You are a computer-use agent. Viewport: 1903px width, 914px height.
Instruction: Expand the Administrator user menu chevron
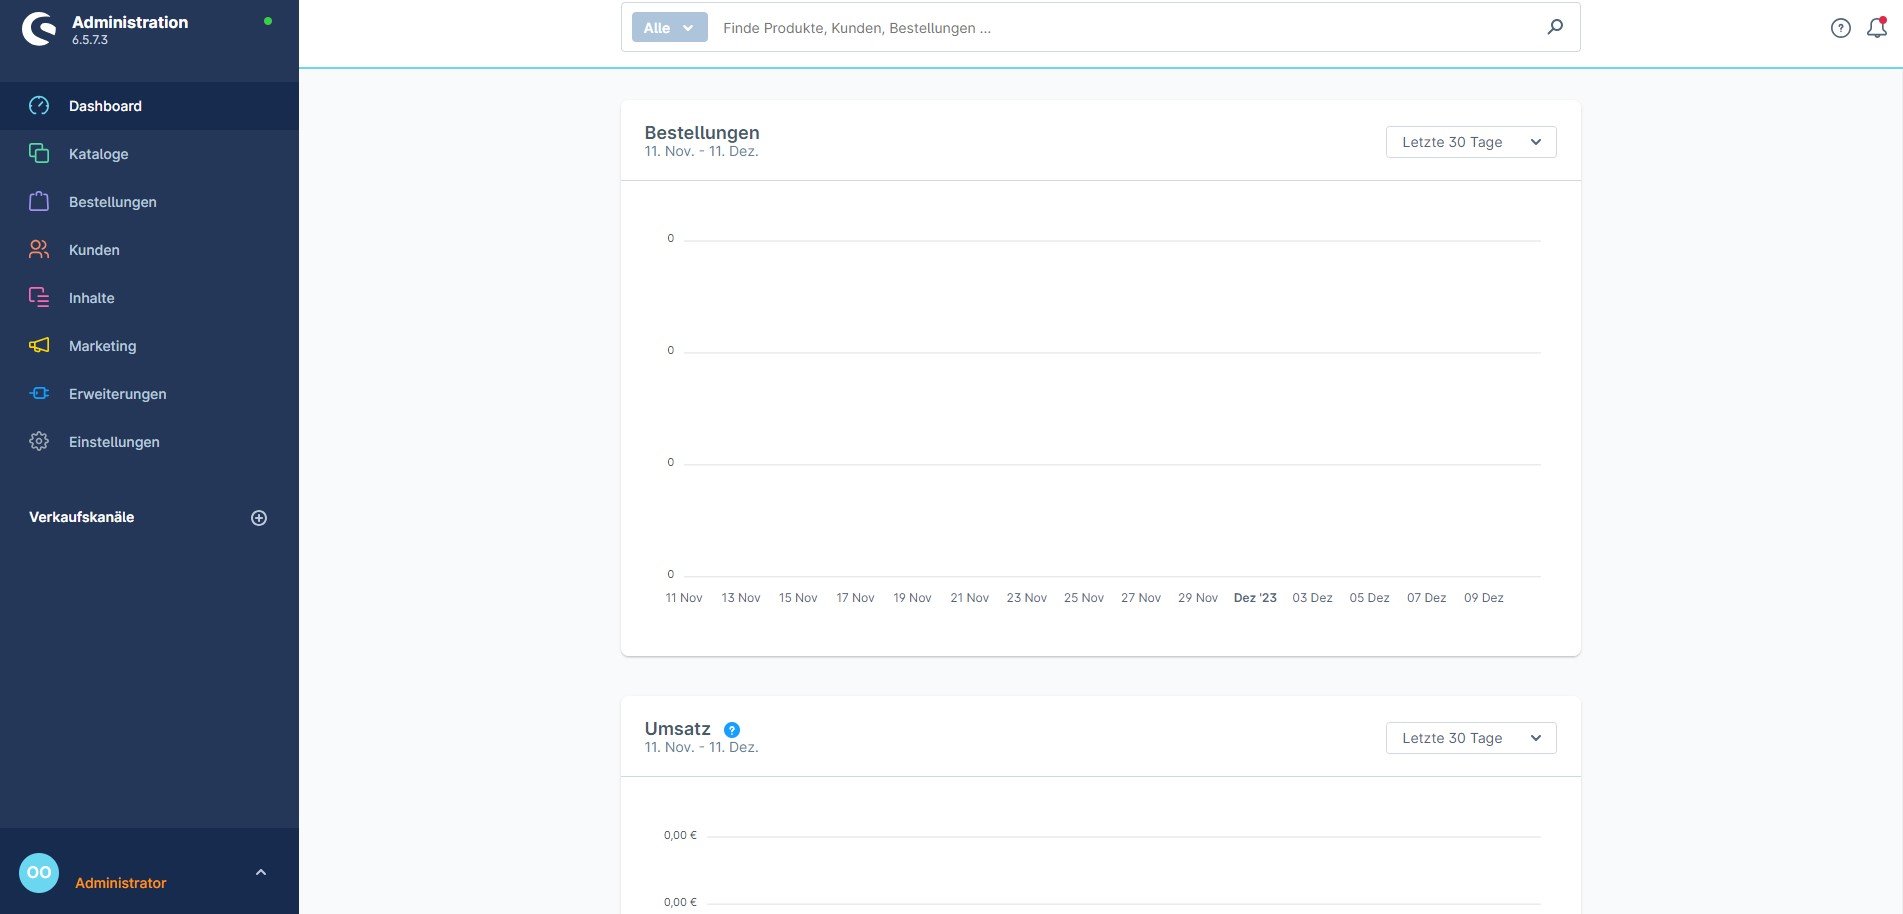pyautogui.click(x=261, y=872)
